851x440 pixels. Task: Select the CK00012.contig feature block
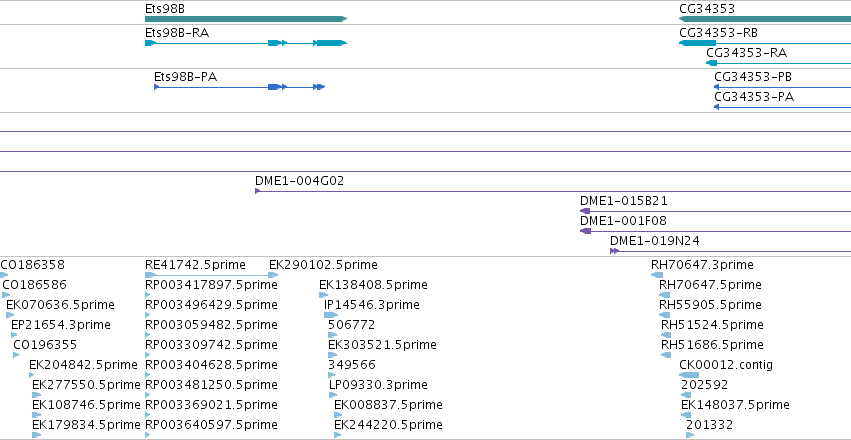tap(689, 375)
